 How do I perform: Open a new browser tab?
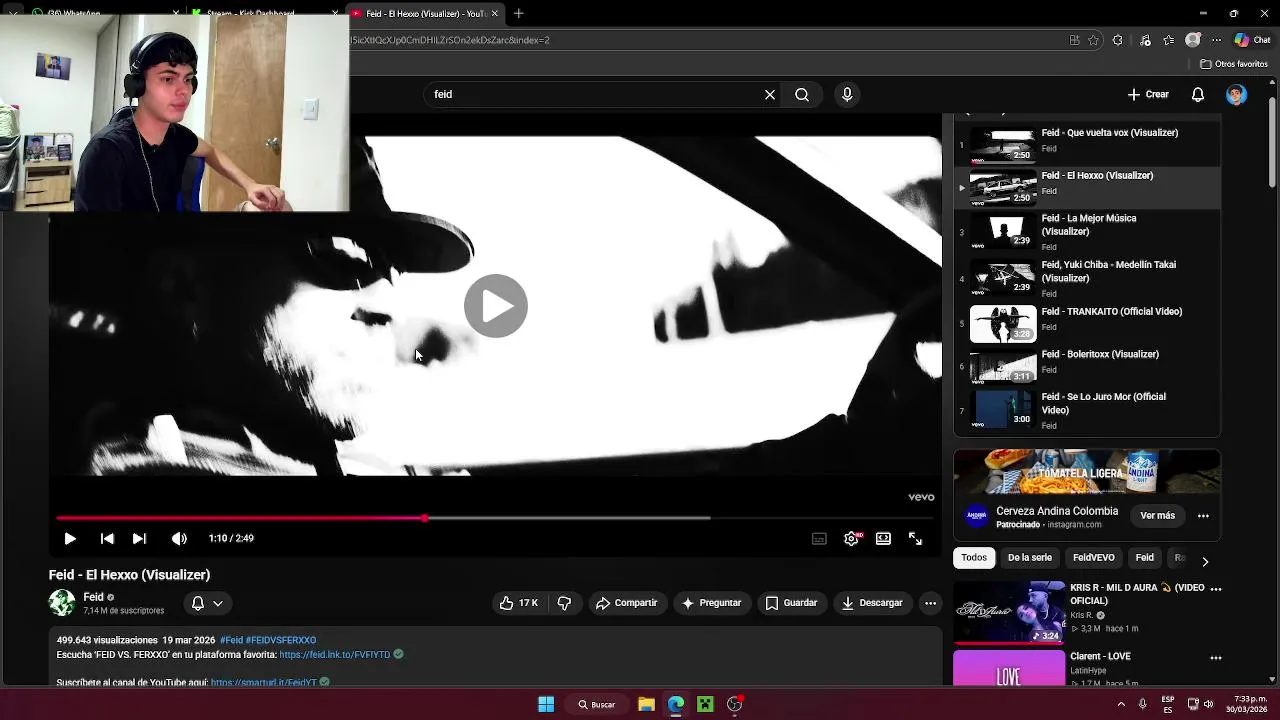519,14
